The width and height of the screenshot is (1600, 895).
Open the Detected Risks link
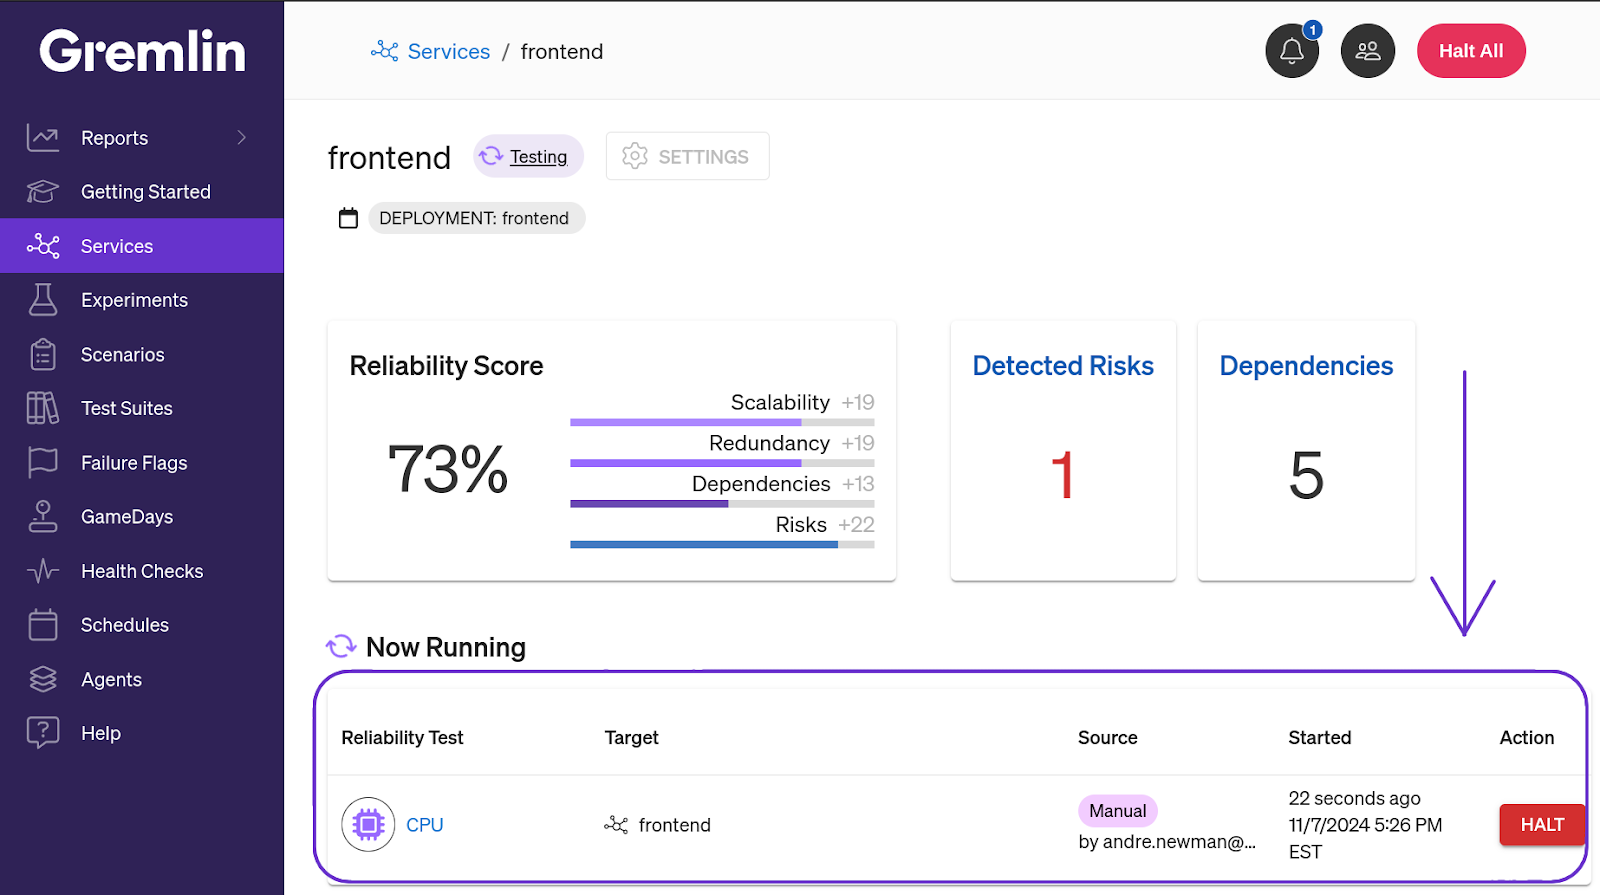click(1063, 366)
